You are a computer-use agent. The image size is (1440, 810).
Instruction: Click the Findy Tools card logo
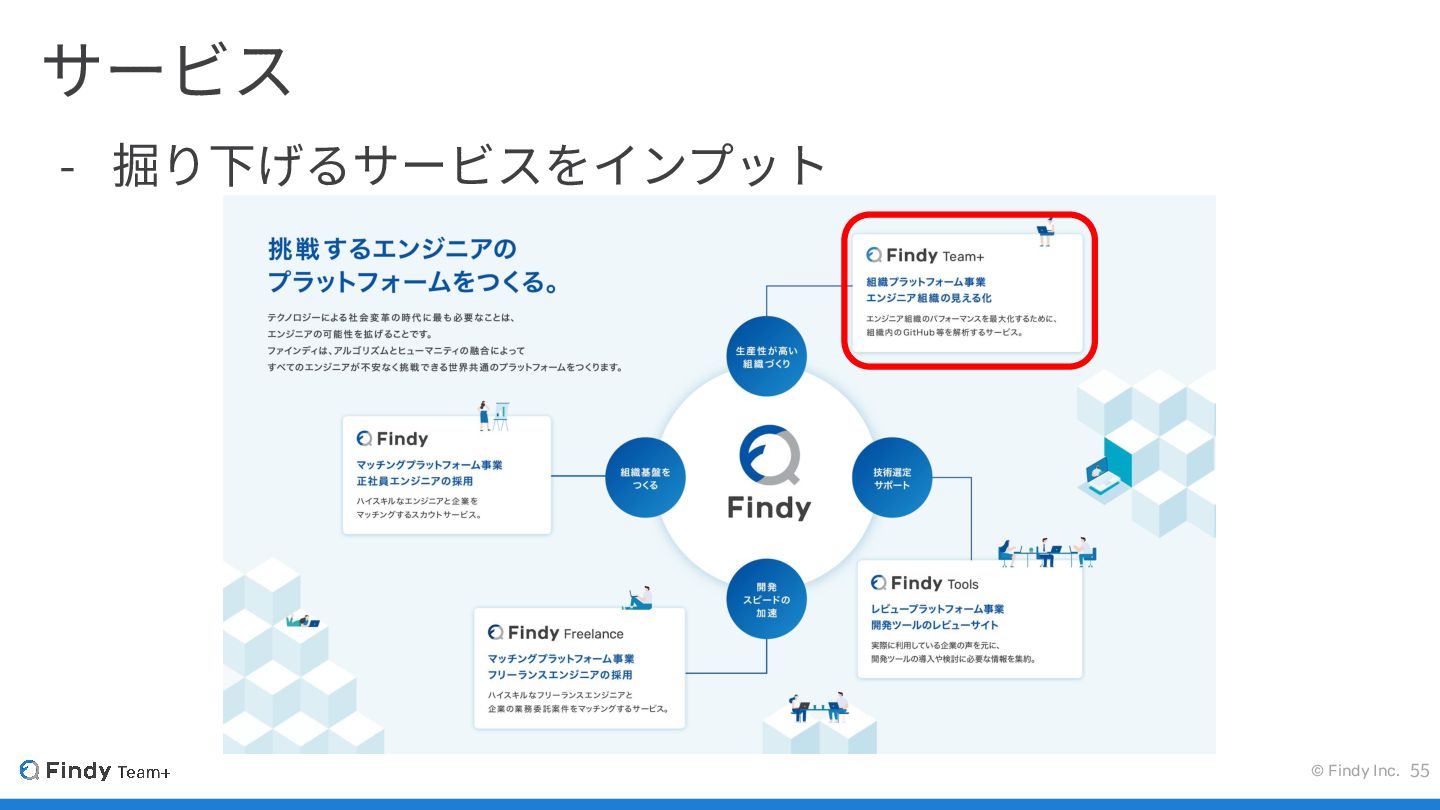pos(925,583)
